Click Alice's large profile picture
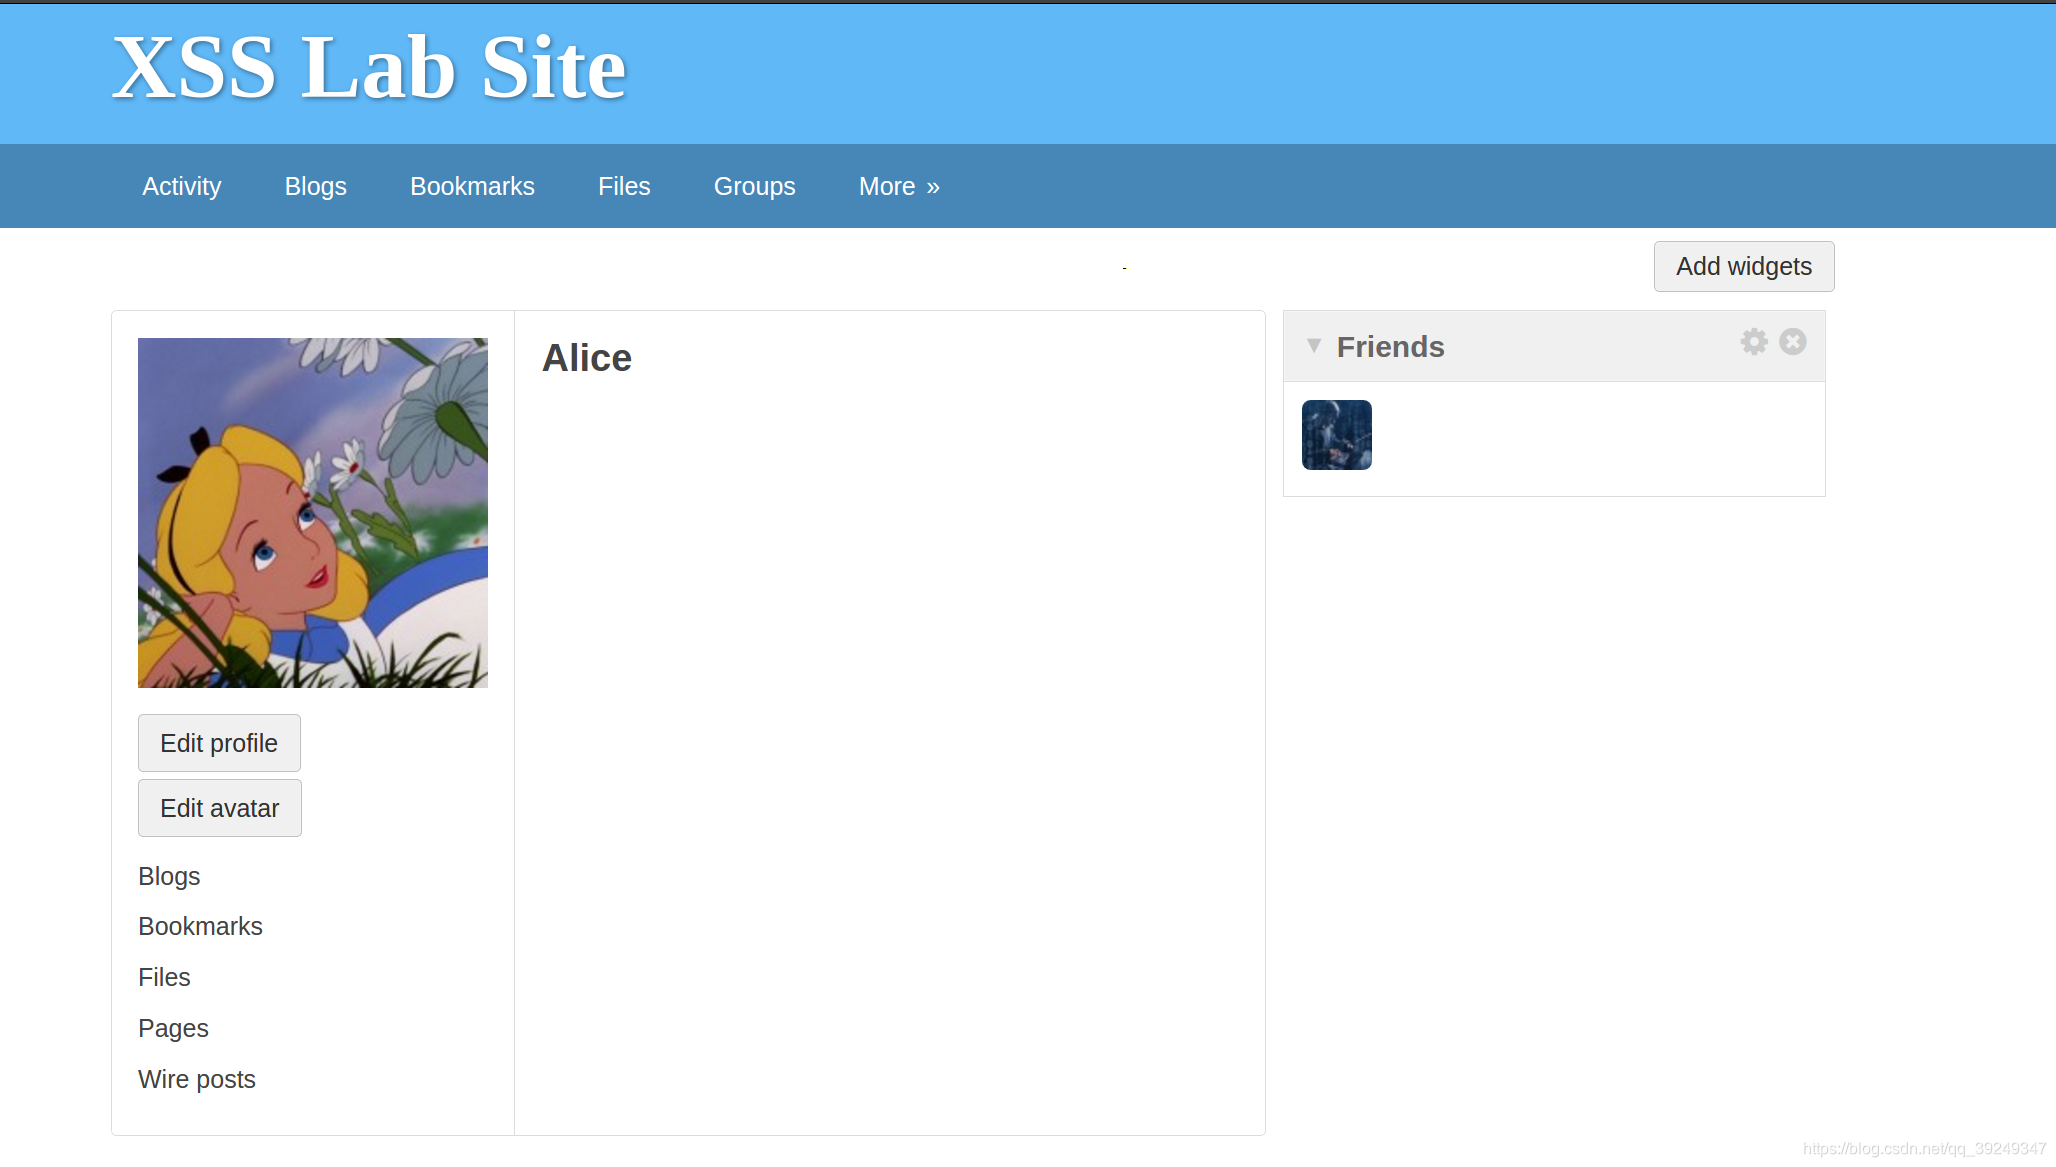Viewport: 2056px width, 1167px height. [x=312, y=512]
